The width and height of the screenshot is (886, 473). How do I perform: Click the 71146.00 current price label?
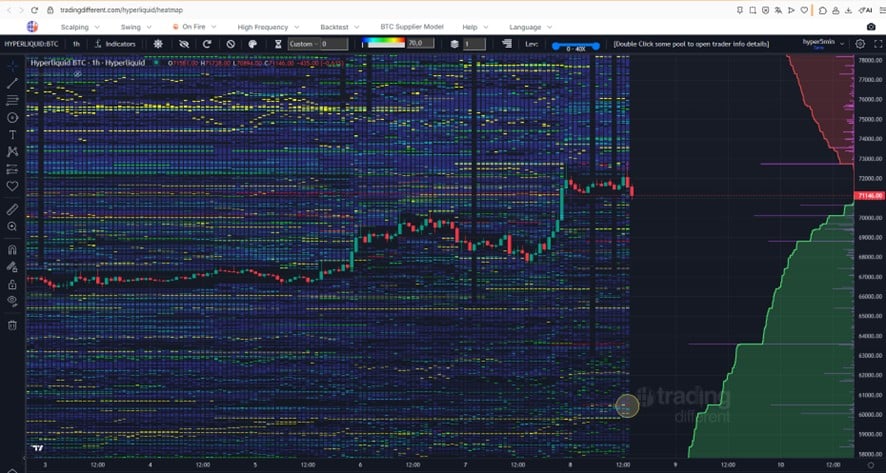point(870,196)
